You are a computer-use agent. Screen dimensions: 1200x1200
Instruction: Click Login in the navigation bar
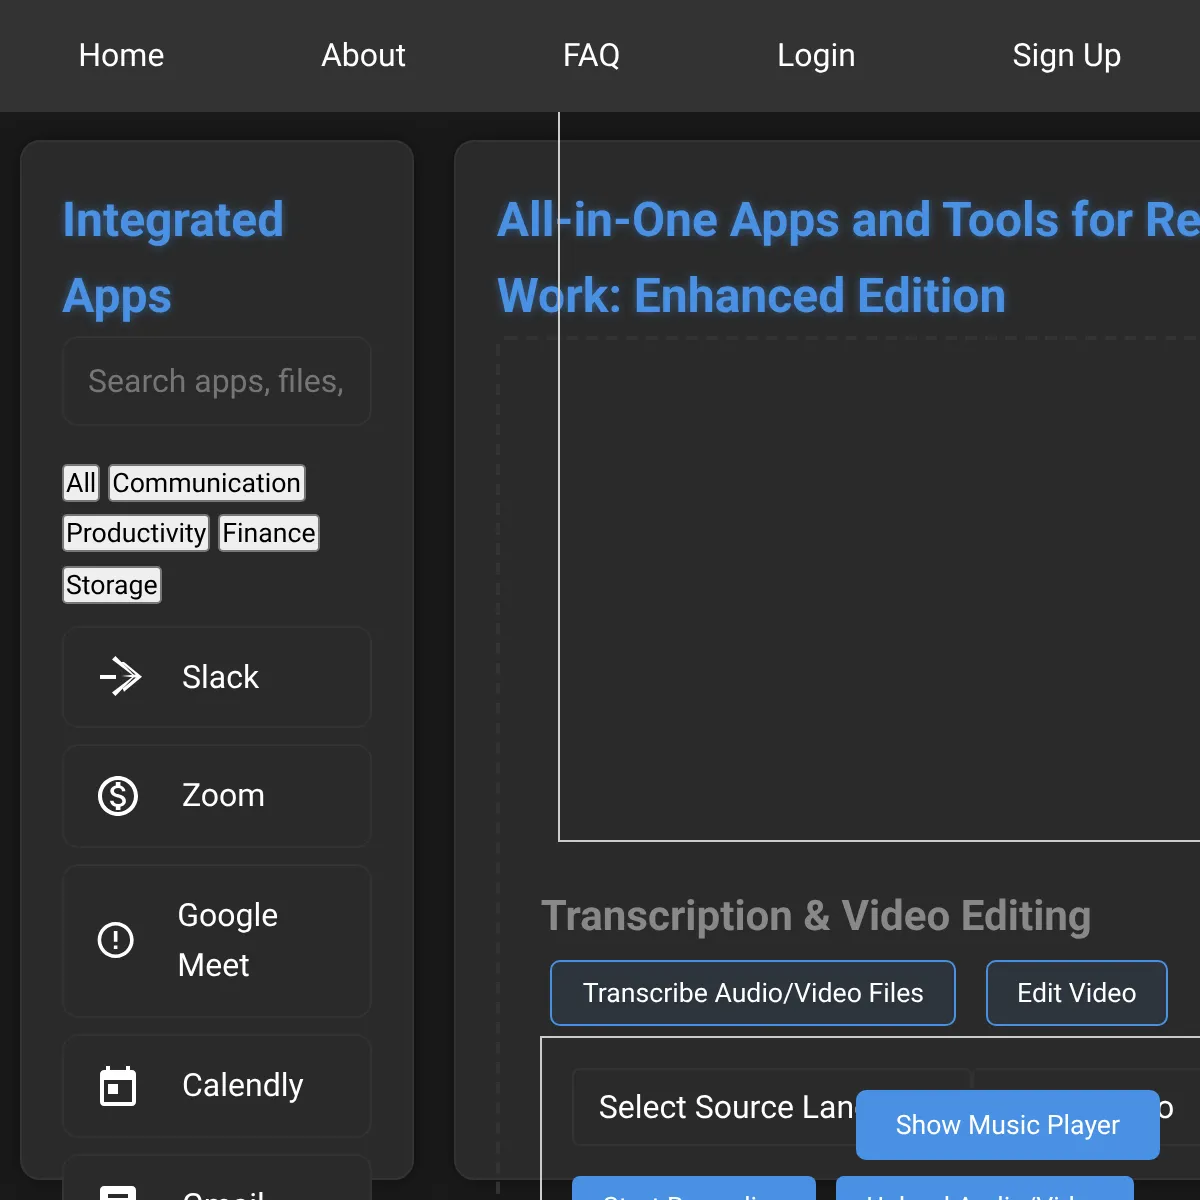pos(816,55)
